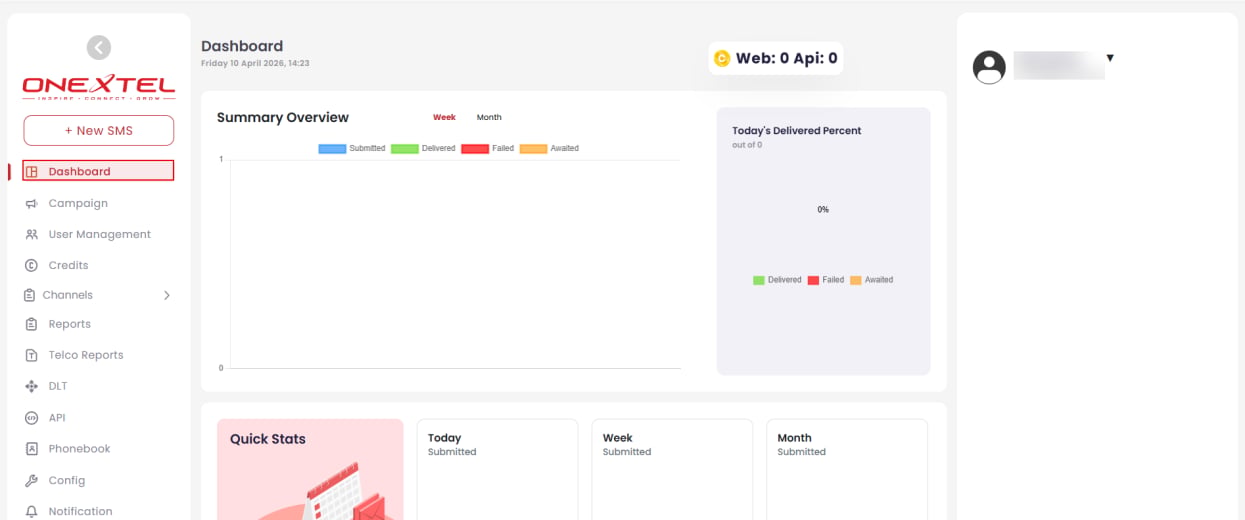
Task: Toggle Failed series in summary legend
Action: coord(487,148)
